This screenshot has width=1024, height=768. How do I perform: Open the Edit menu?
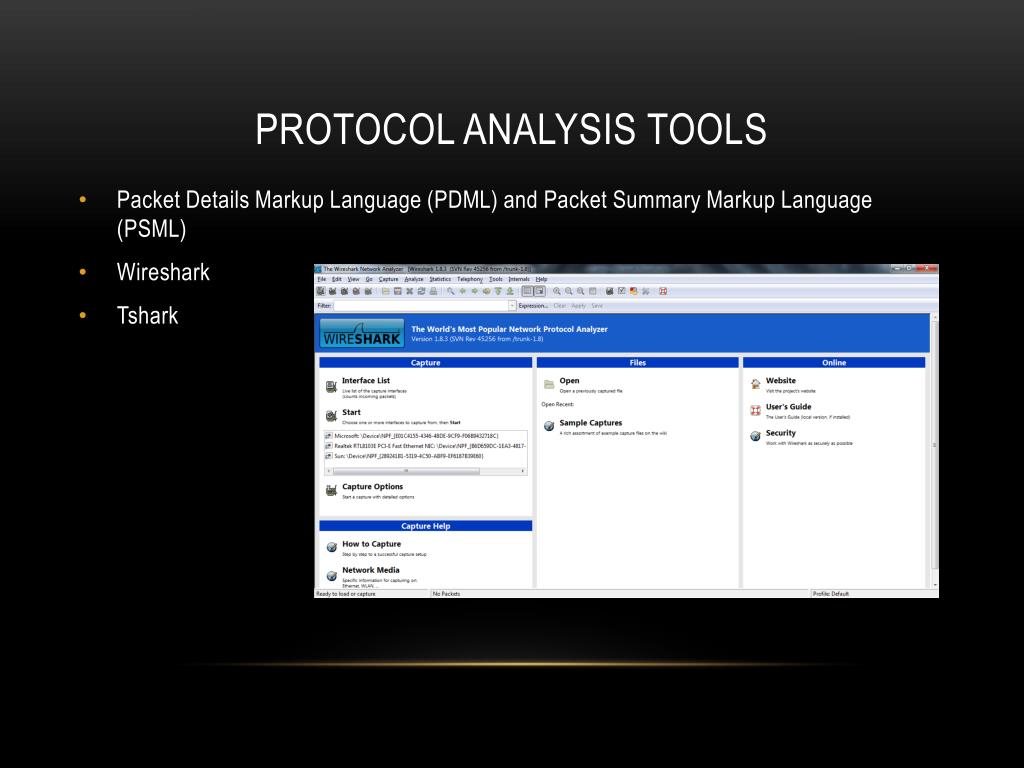tap(337, 279)
